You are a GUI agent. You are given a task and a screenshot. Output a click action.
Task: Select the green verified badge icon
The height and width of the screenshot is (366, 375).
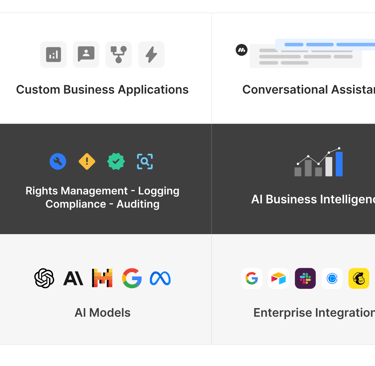[116, 162]
